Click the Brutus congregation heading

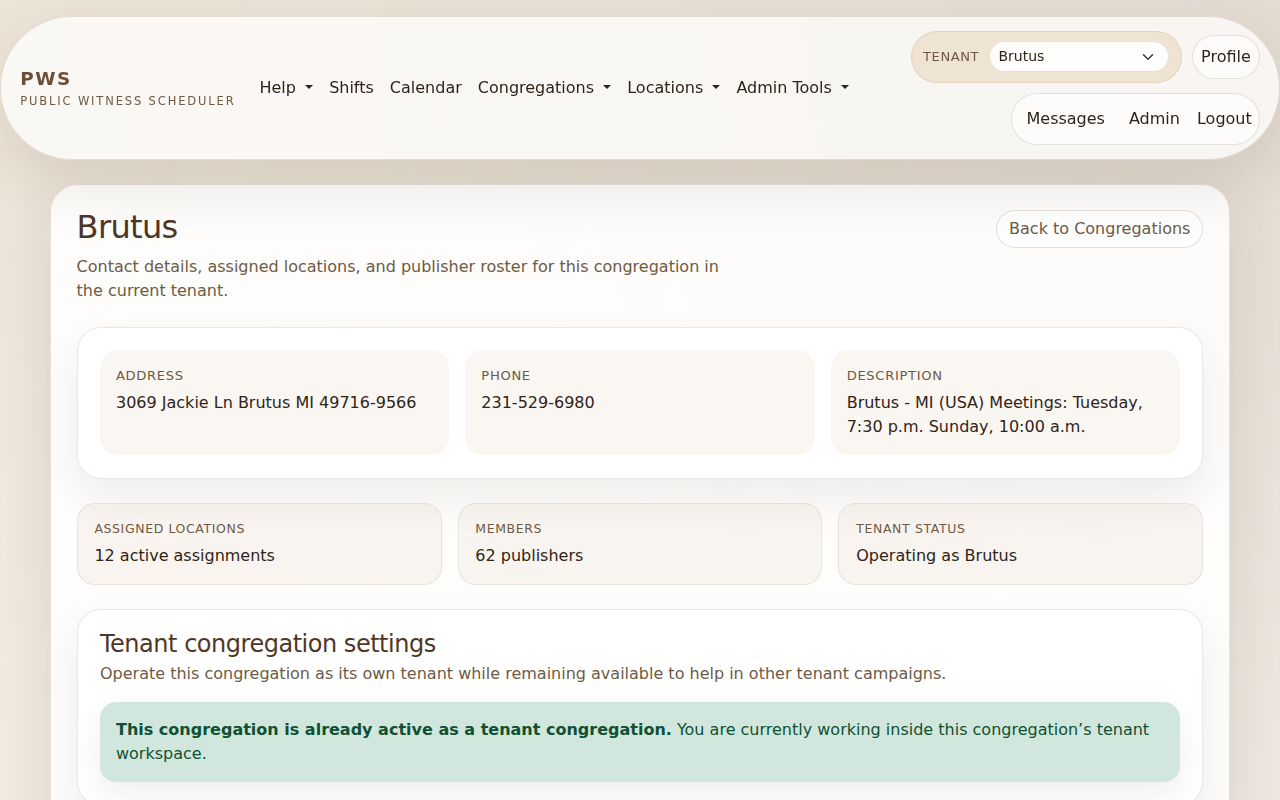tap(127, 227)
